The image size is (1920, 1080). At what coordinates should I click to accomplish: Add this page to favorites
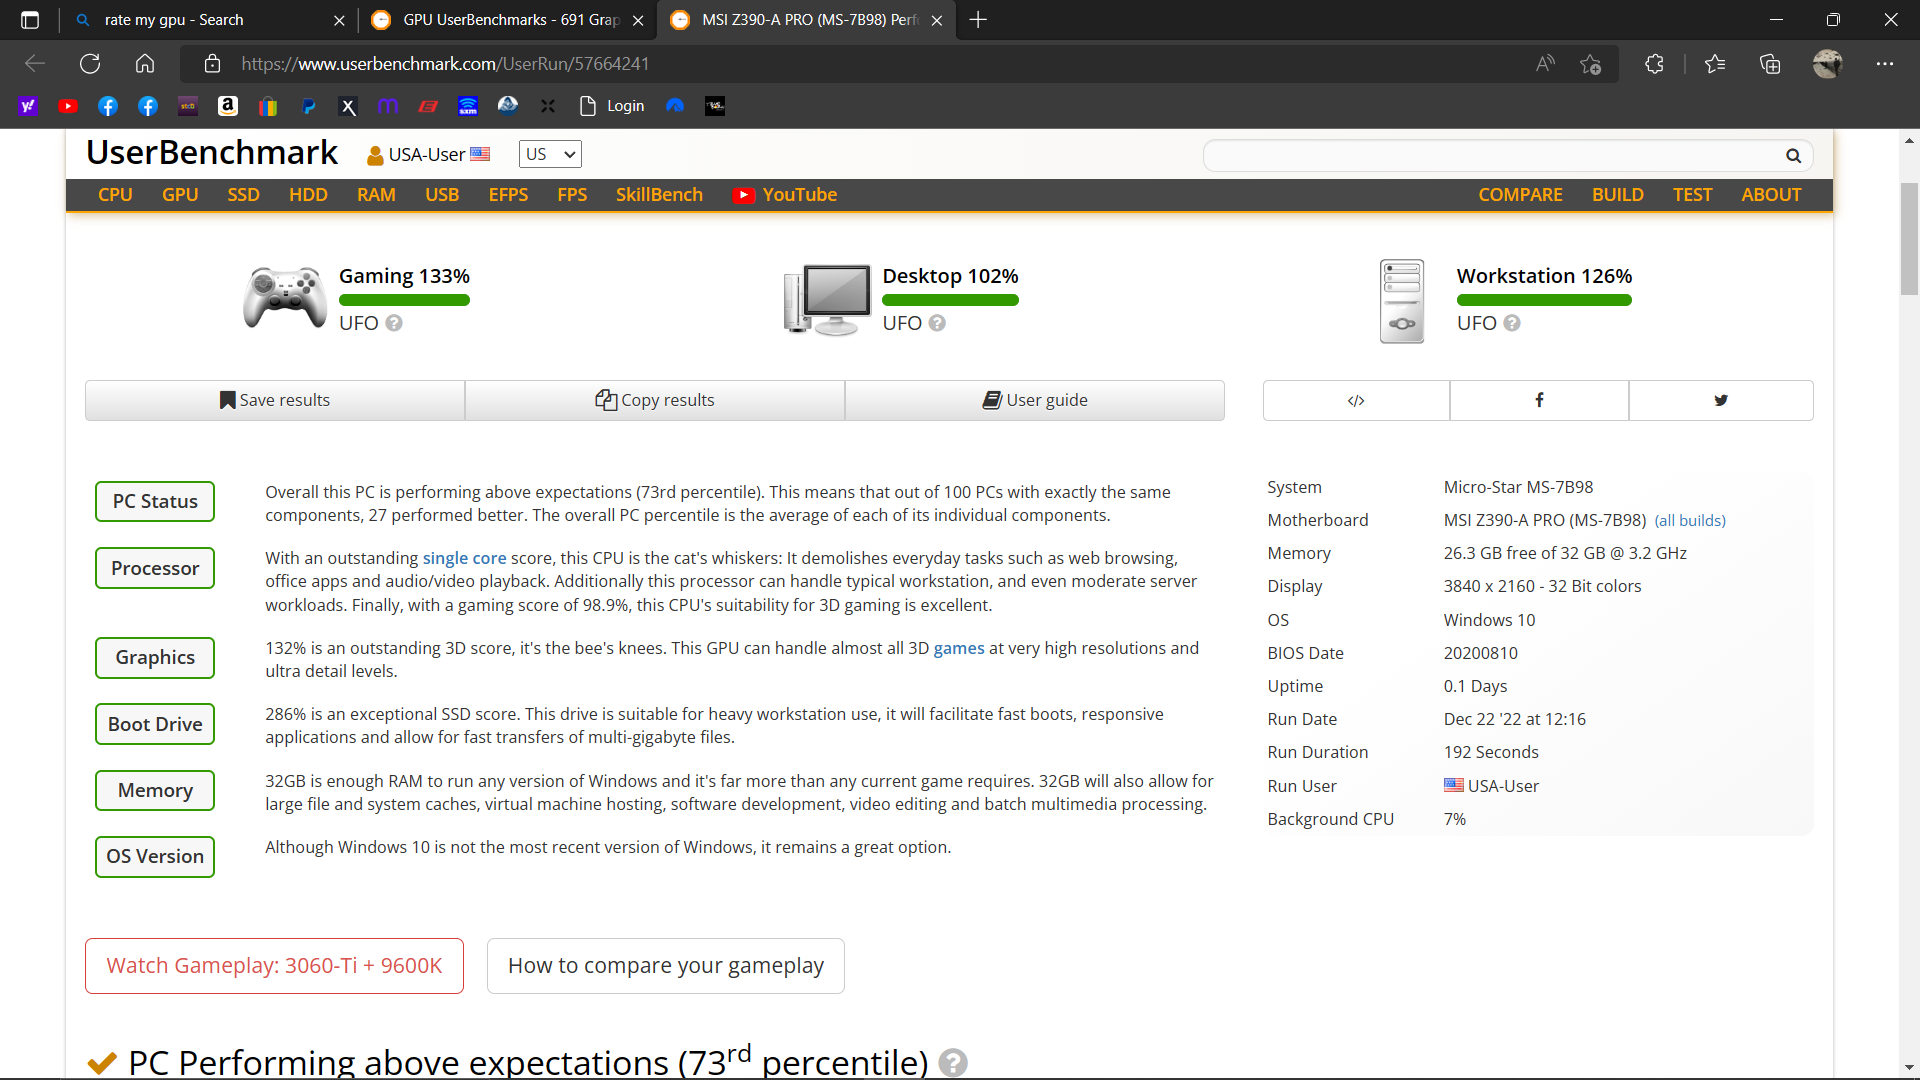(x=1590, y=64)
